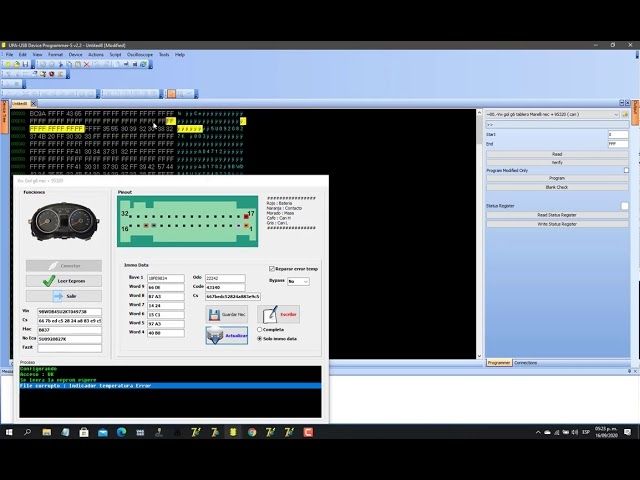Open the Oscilloscope menu
The width and height of the screenshot is (640, 480).
[x=140, y=54]
